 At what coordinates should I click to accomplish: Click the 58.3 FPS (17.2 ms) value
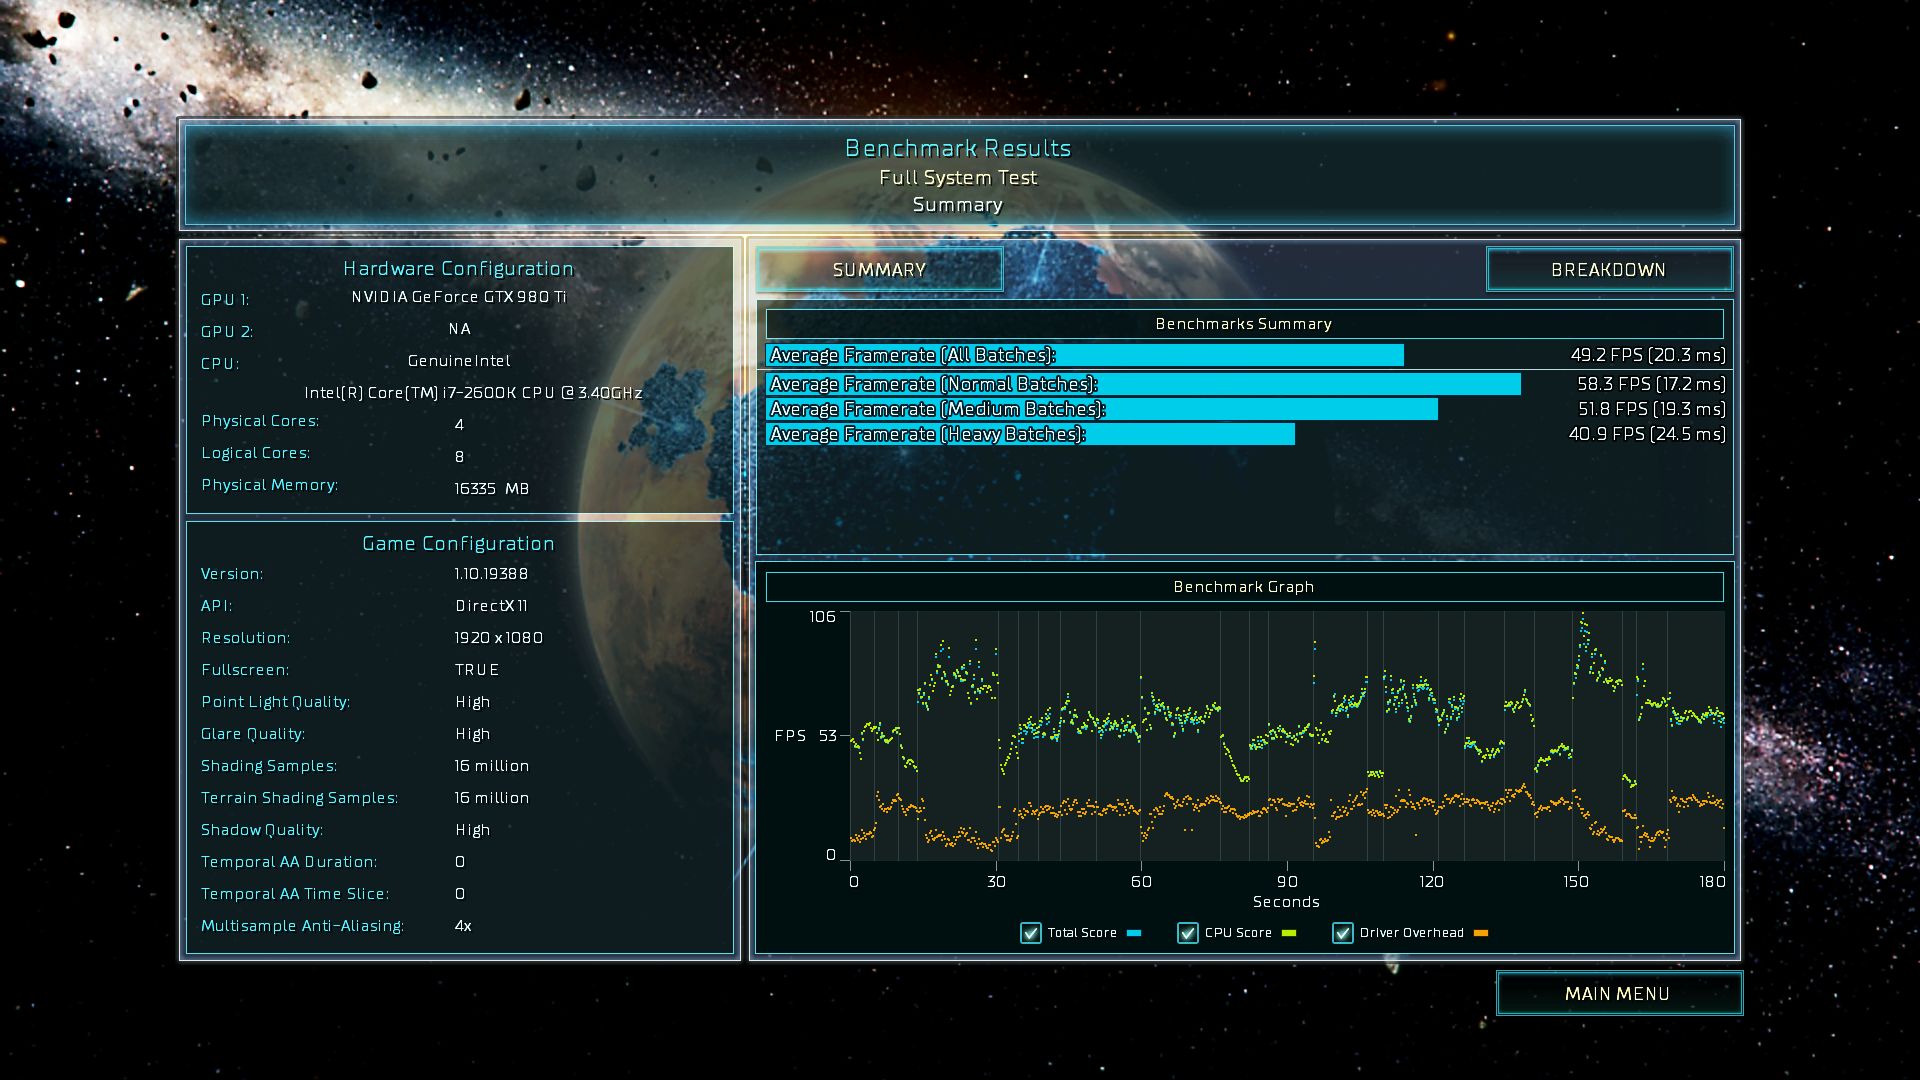pos(1651,384)
